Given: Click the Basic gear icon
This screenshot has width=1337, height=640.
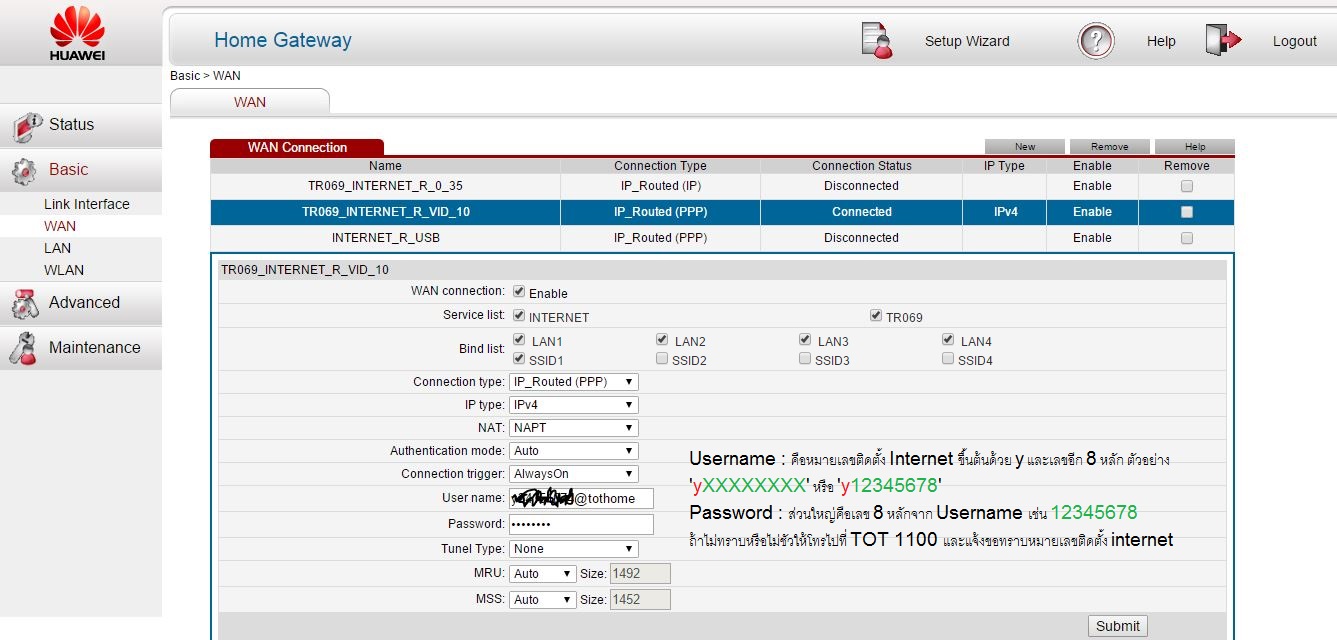Looking at the screenshot, I should [24, 171].
